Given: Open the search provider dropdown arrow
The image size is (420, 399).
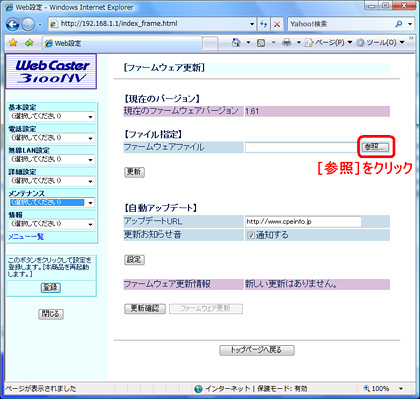Looking at the screenshot, I should click(410, 24).
